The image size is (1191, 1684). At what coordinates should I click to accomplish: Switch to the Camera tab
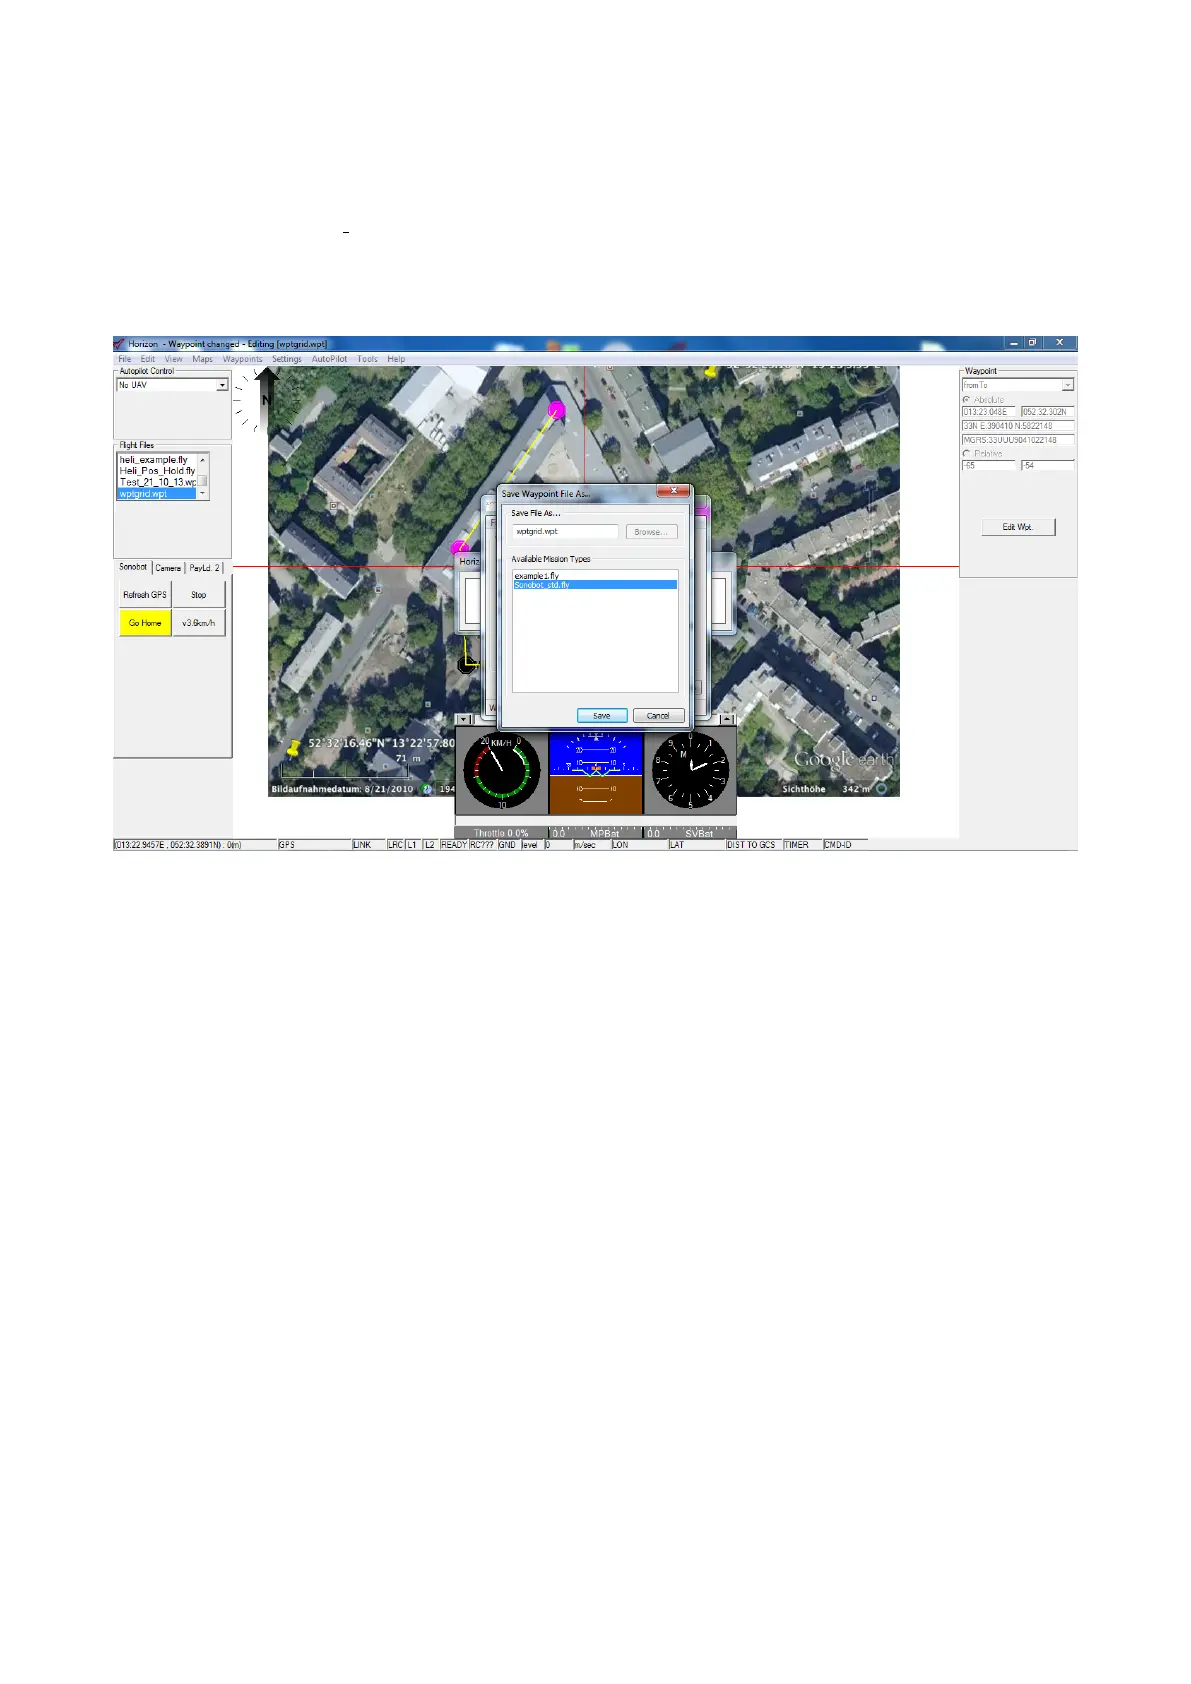pos(168,568)
